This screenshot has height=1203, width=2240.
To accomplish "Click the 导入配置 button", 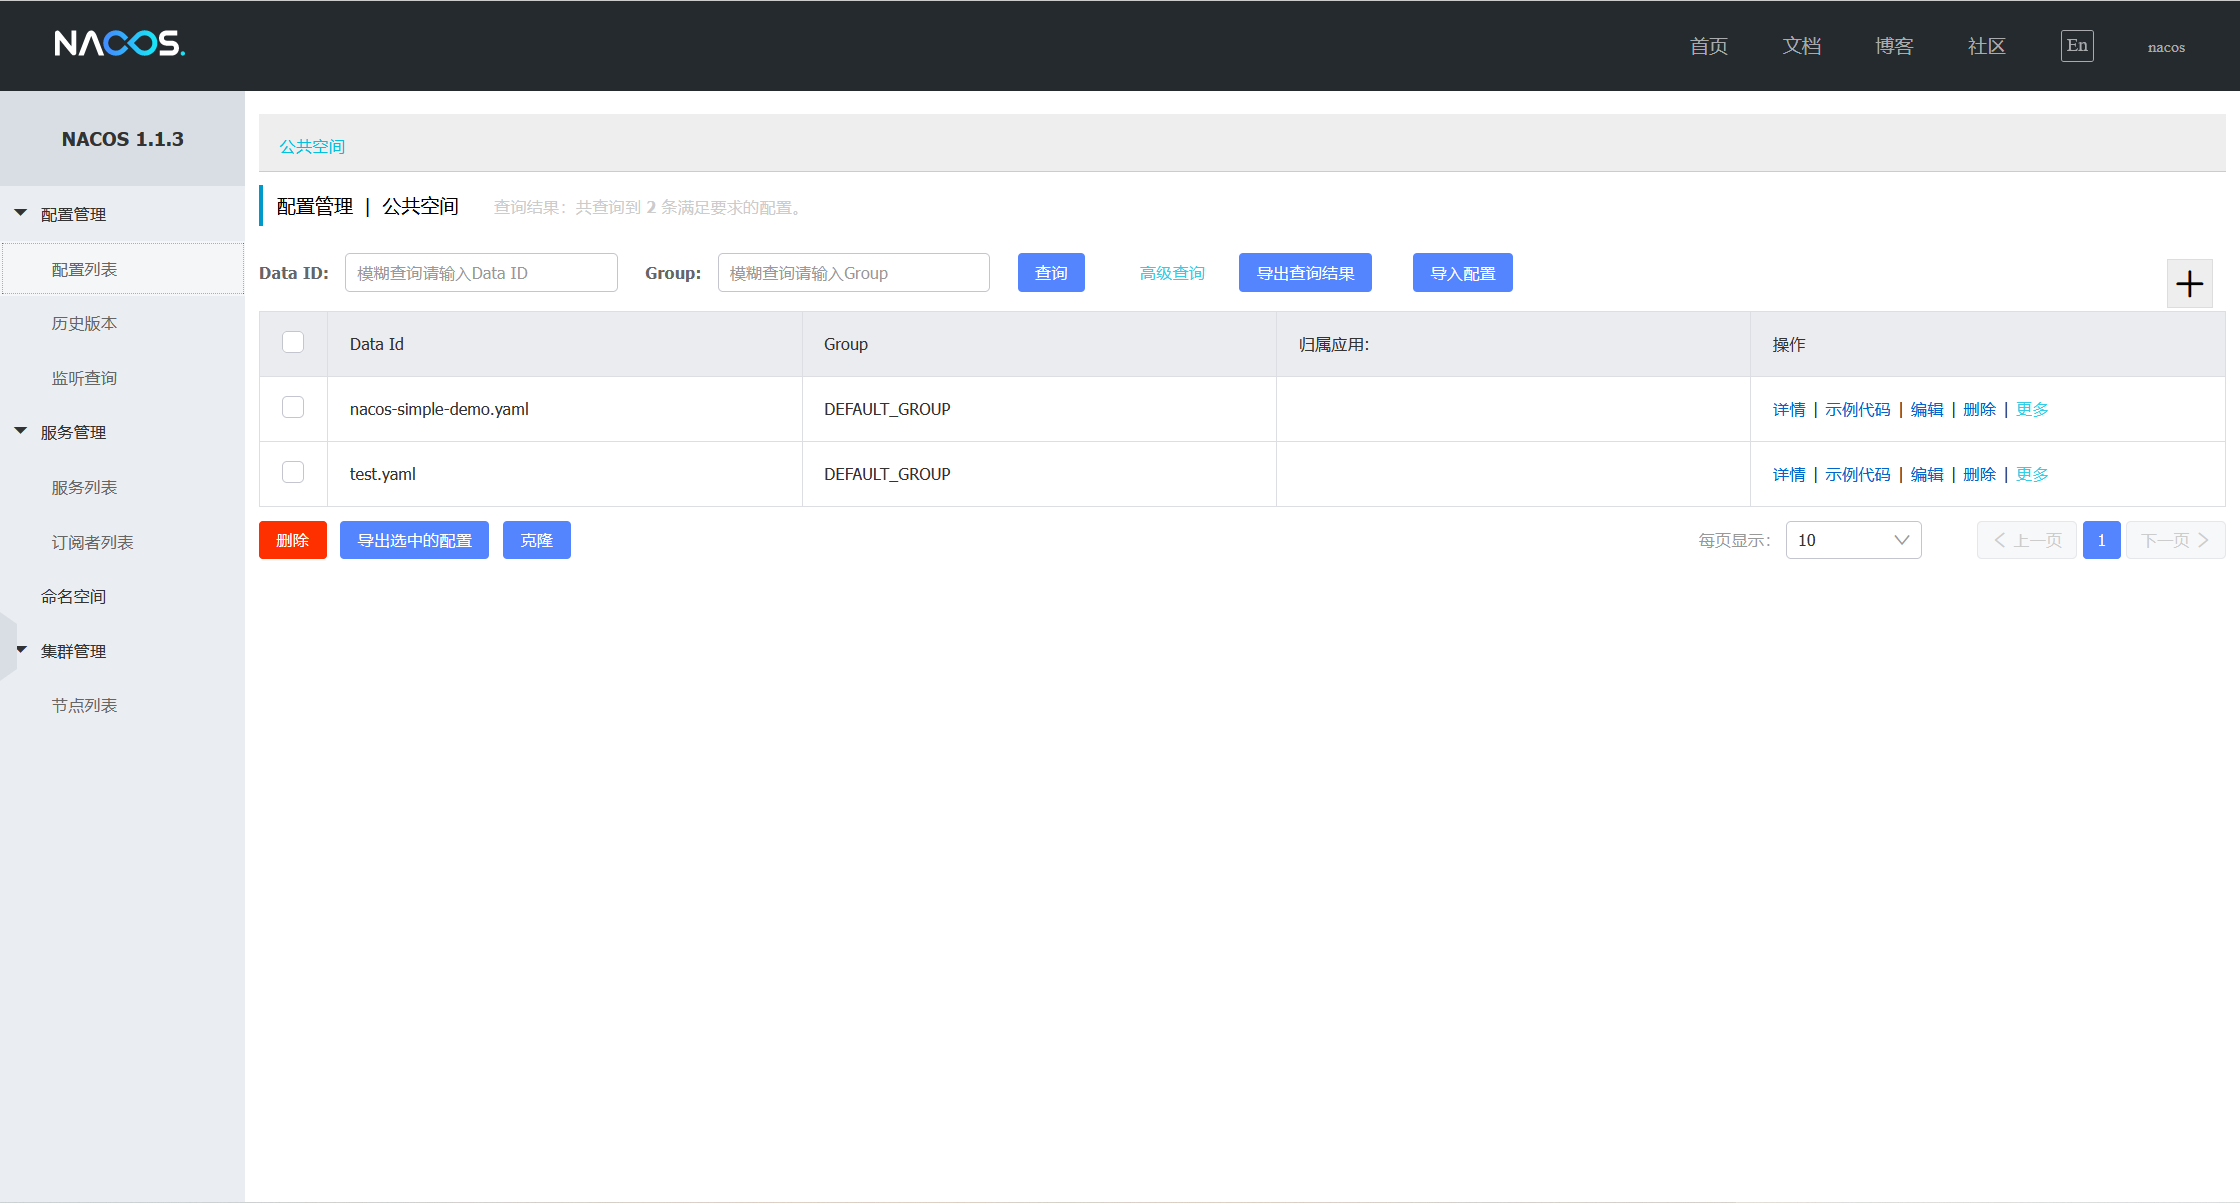I will (x=1462, y=273).
